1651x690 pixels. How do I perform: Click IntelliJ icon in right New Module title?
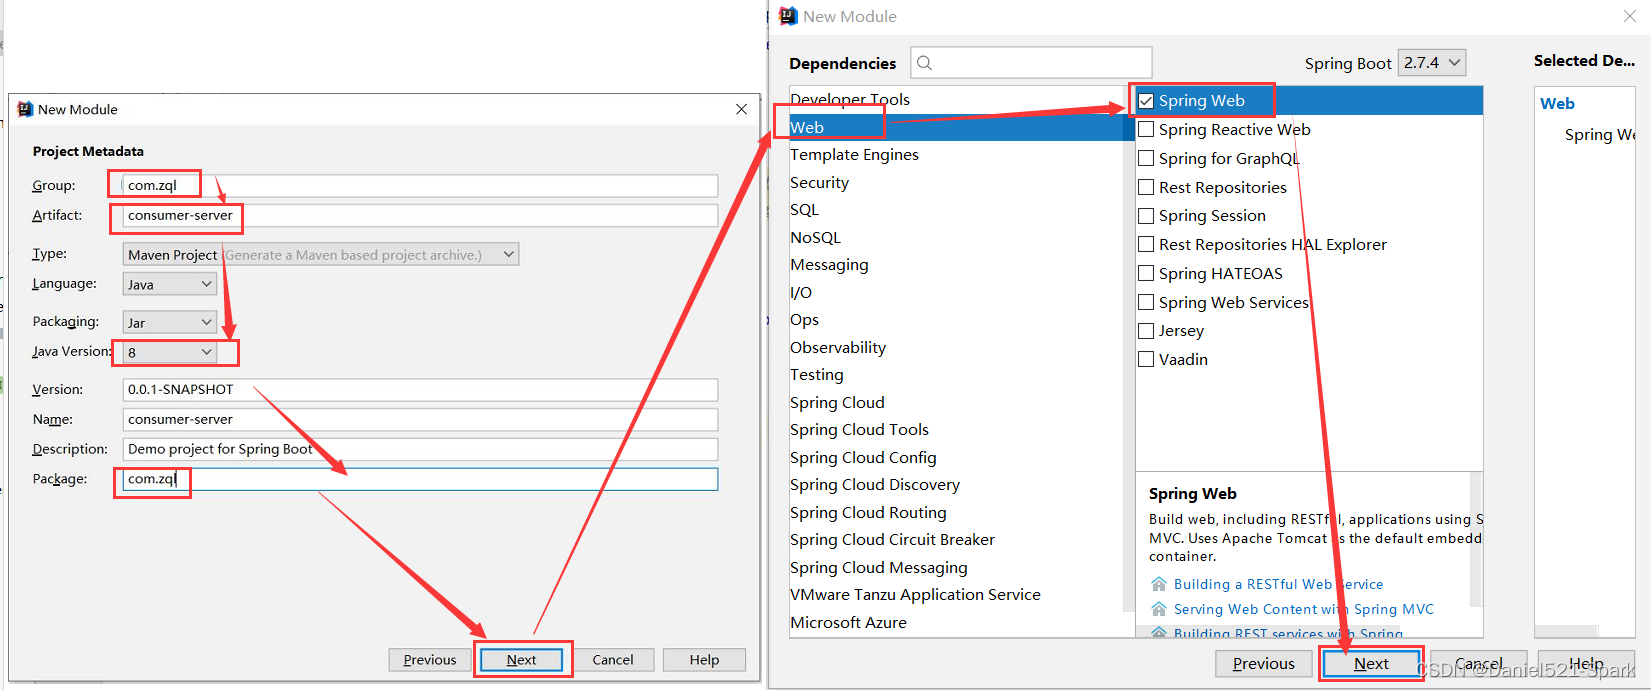click(x=788, y=16)
